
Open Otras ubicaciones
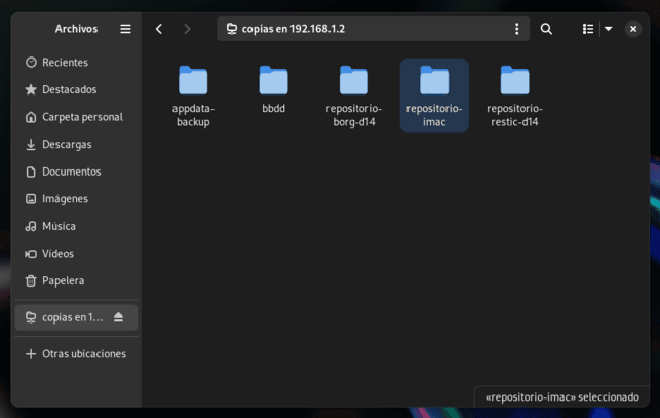(76, 354)
